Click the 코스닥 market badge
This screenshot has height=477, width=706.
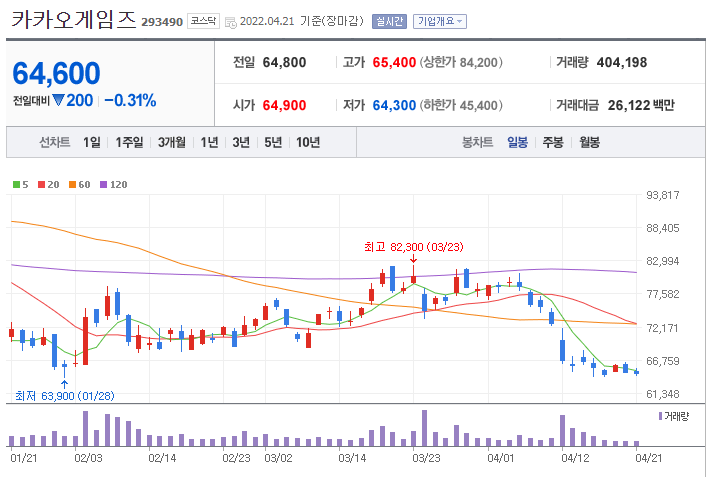[203, 21]
